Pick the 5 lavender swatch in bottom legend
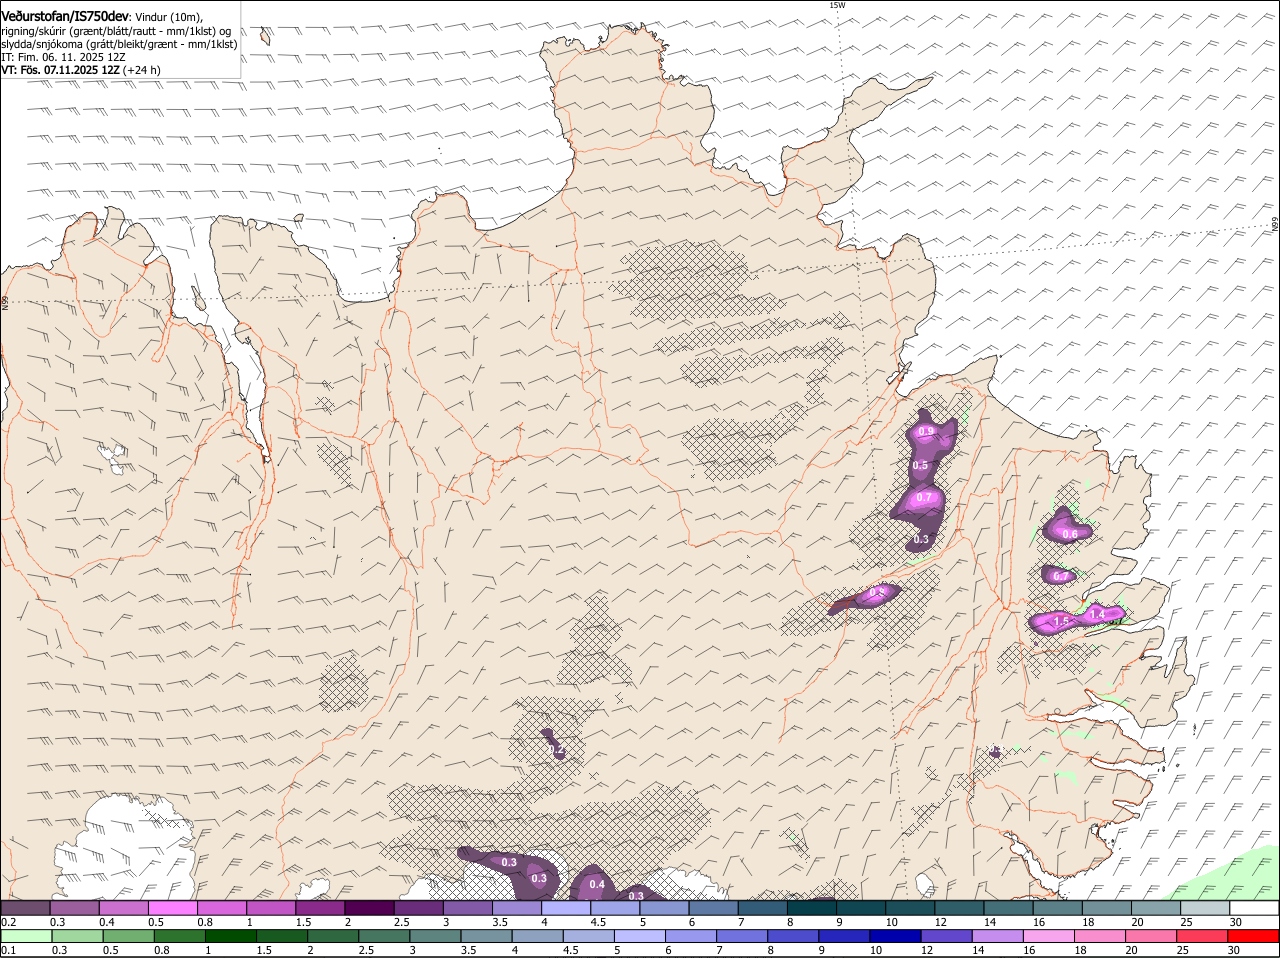1280x958 pixels. (x=640, y=936)
